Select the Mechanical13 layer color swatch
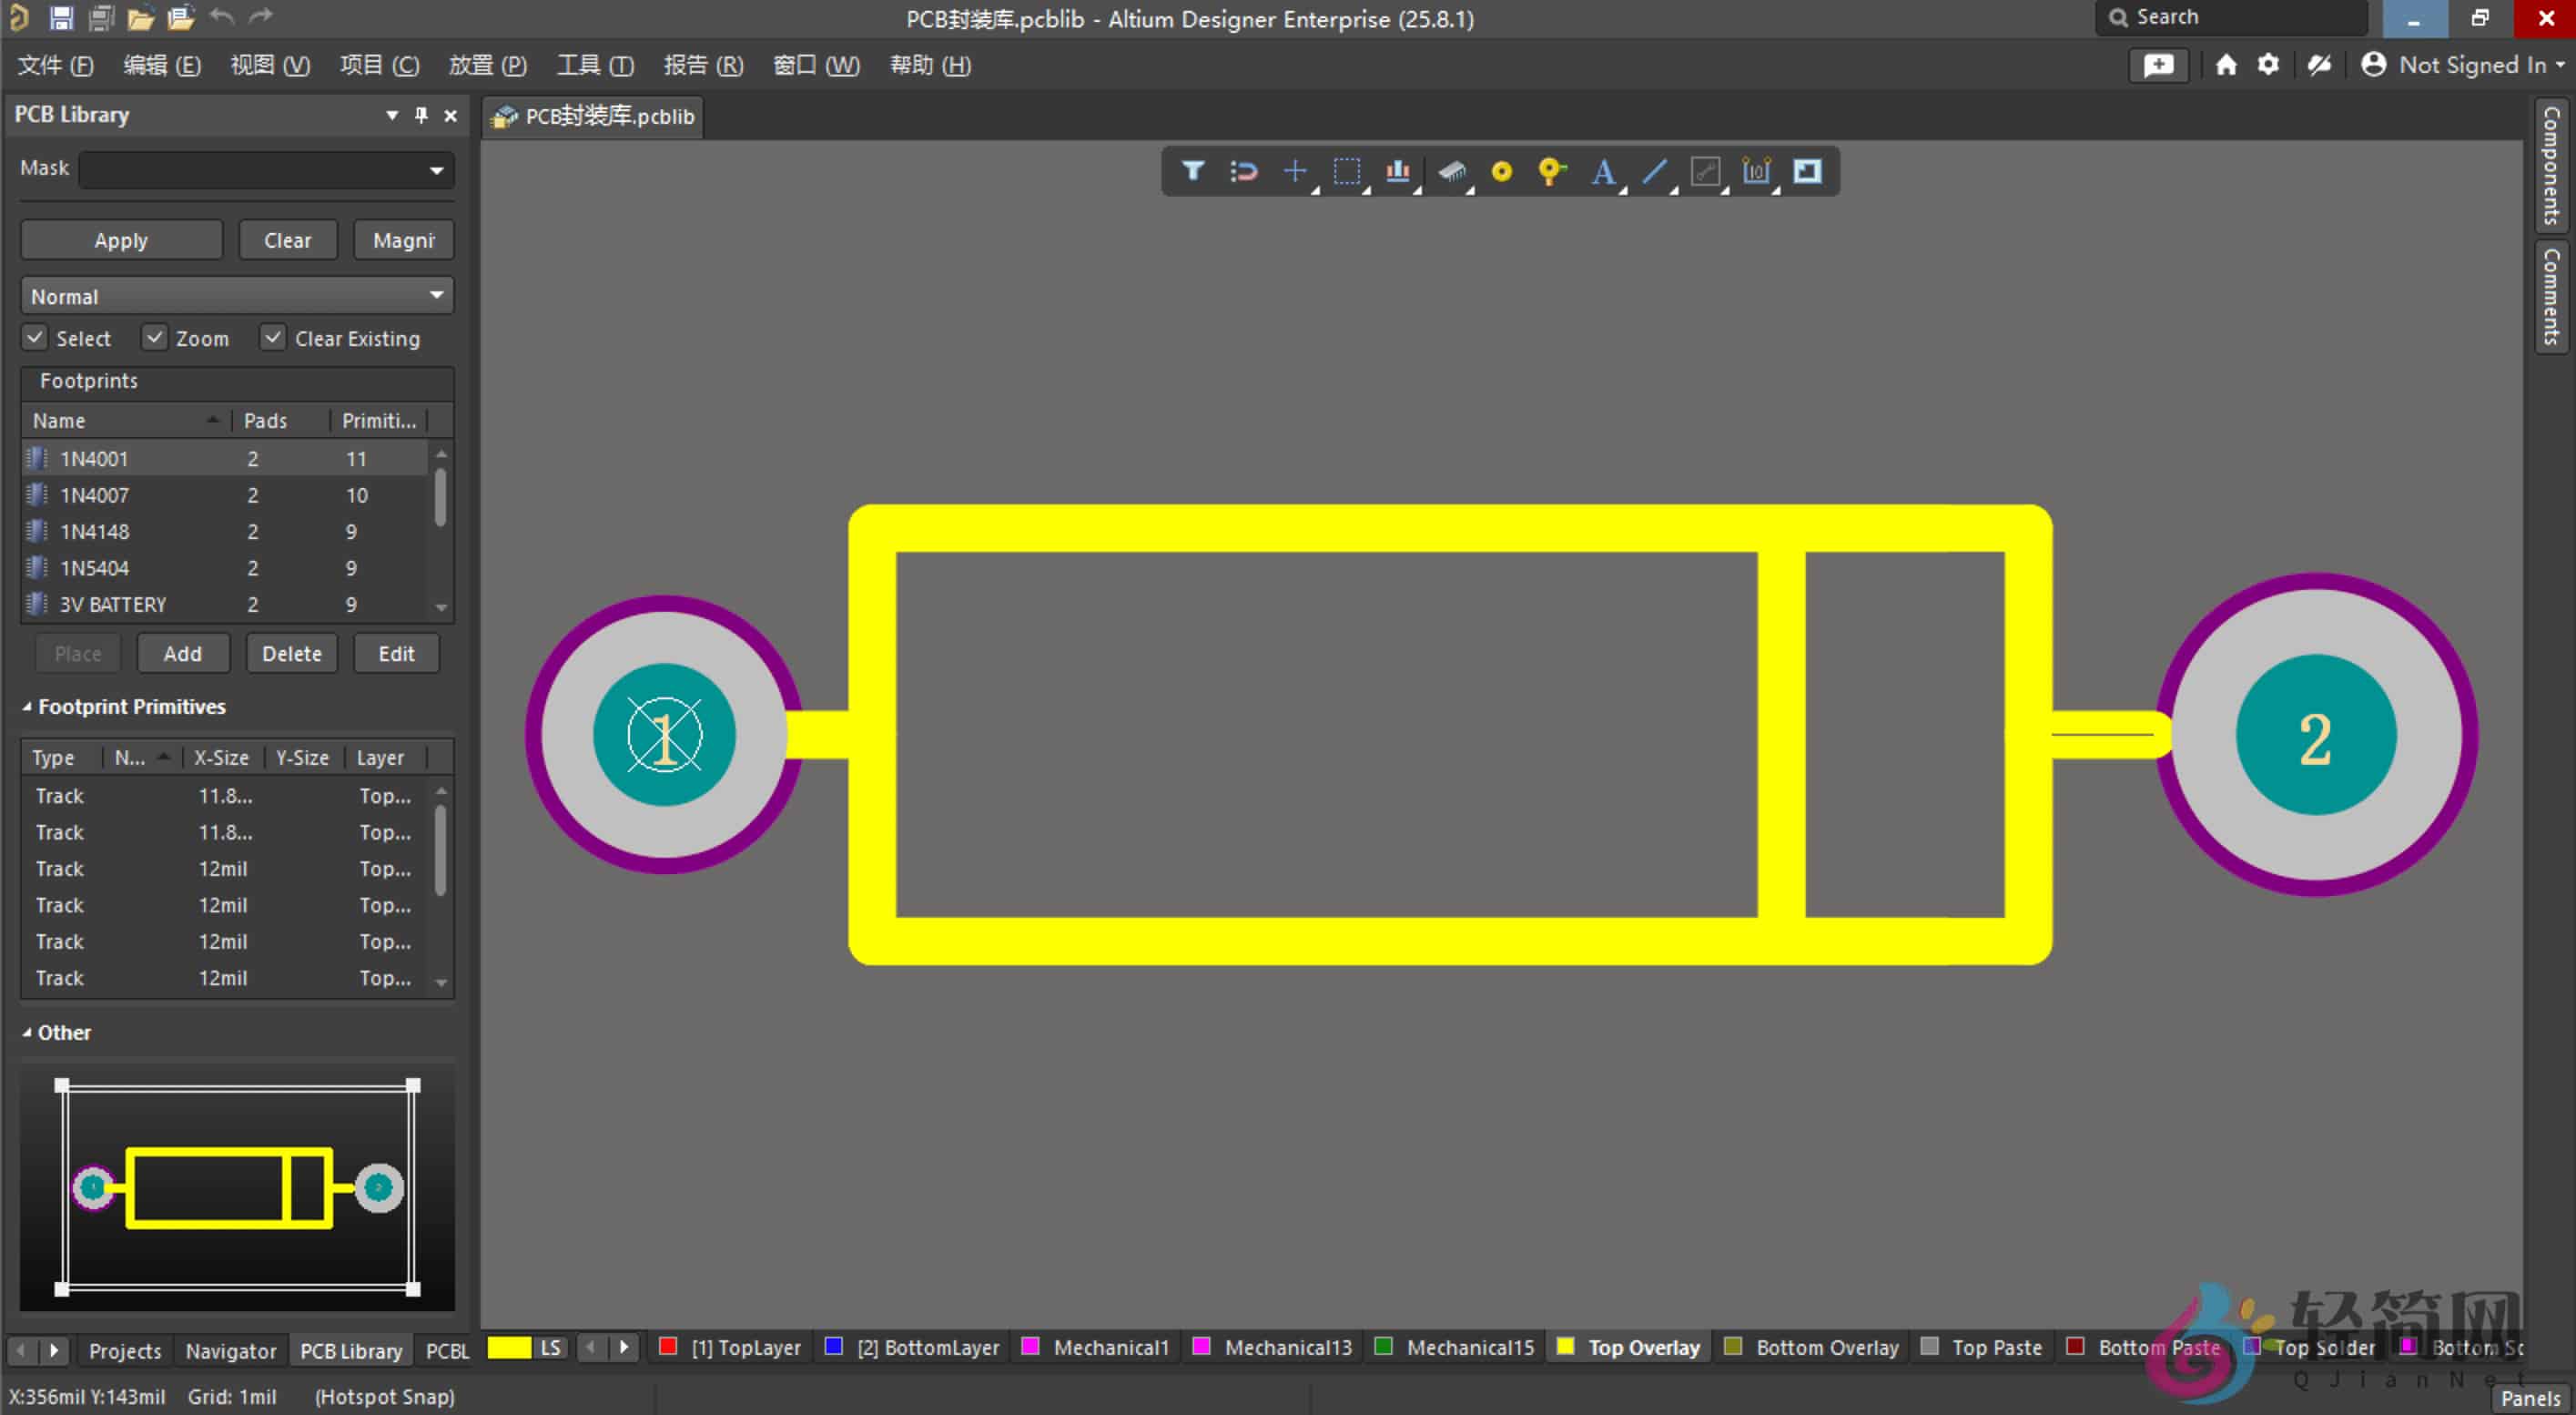 click(x=1203, y=1347)
